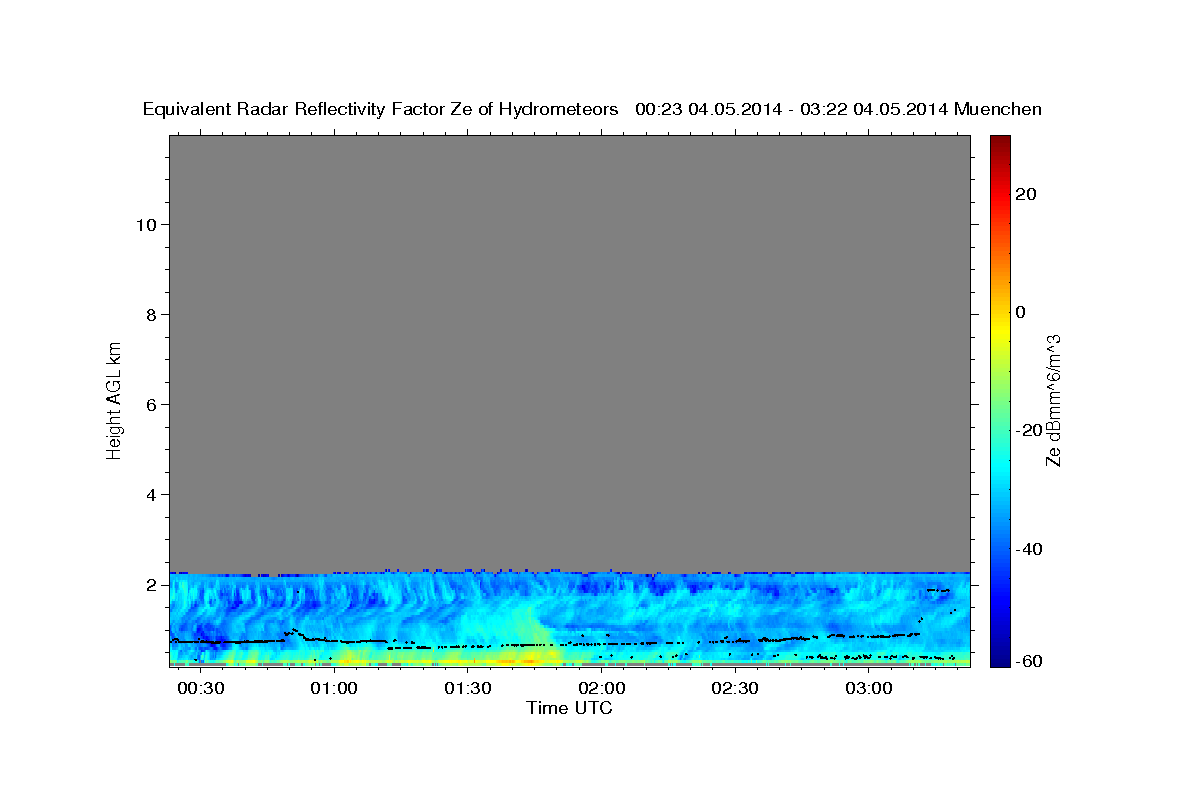Click the colorbar value '20'

coord(1026,194)
